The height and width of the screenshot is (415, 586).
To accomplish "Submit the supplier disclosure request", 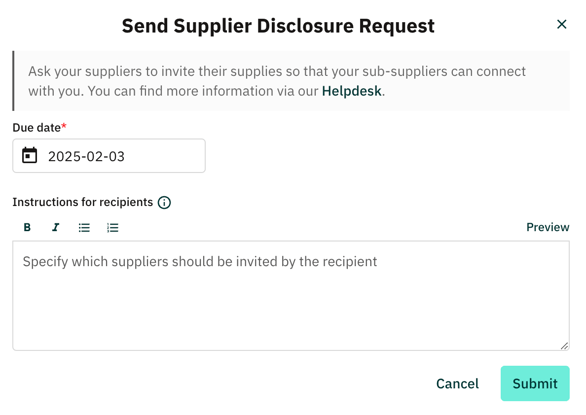I will point(535,384).
